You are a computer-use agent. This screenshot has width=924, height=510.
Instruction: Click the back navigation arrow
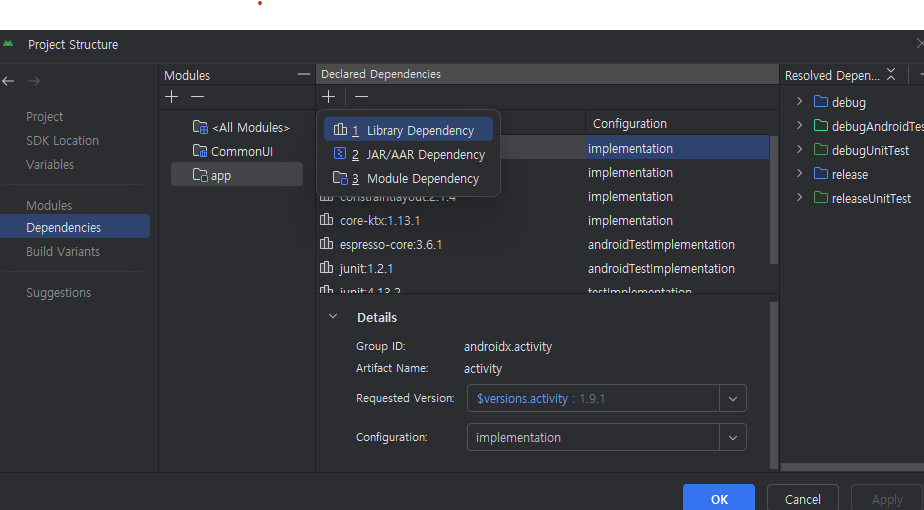click(9, 81)
